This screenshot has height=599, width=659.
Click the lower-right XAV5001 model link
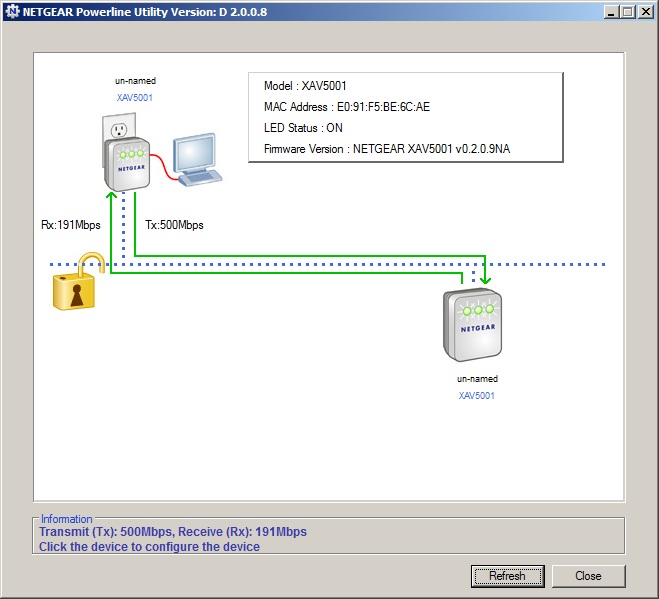click(477, 396)
